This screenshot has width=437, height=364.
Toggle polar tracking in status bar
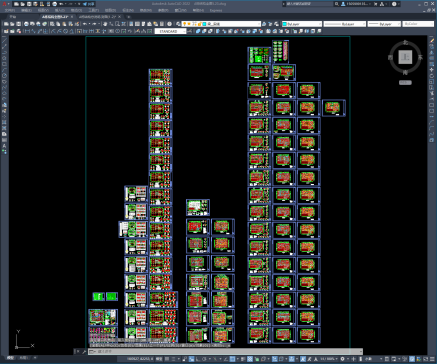click(x=204, y=359)
